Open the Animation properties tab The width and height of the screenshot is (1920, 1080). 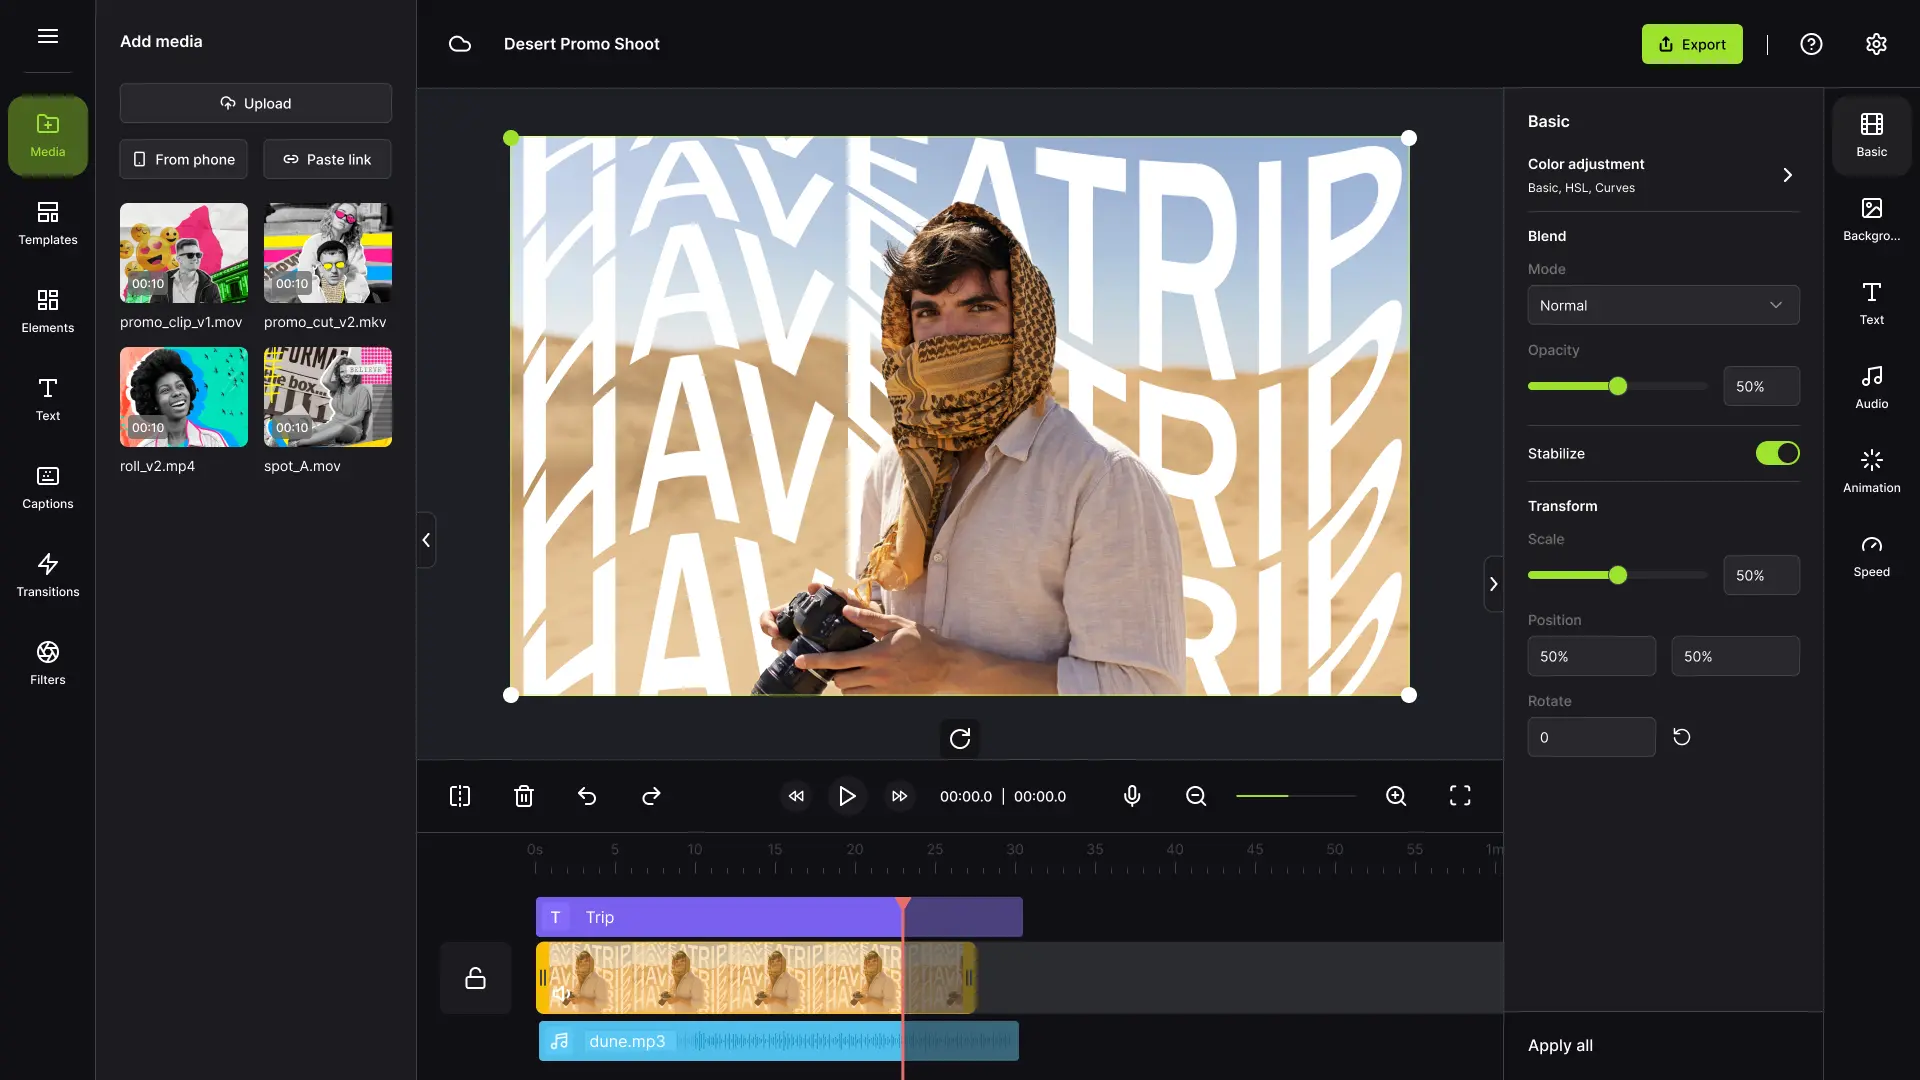point(1872,472)
